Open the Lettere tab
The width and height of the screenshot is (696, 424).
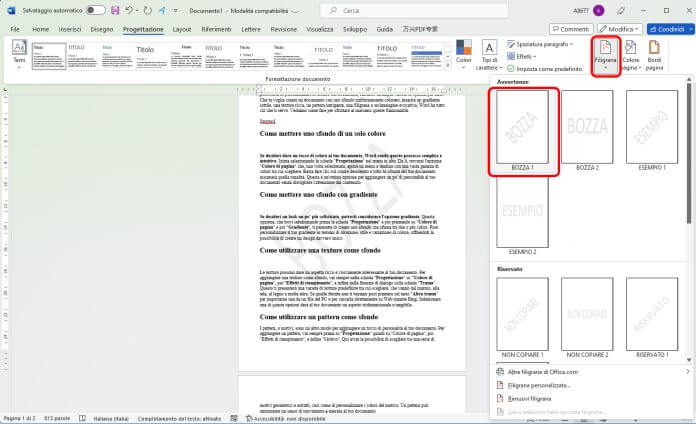(251, 29)
